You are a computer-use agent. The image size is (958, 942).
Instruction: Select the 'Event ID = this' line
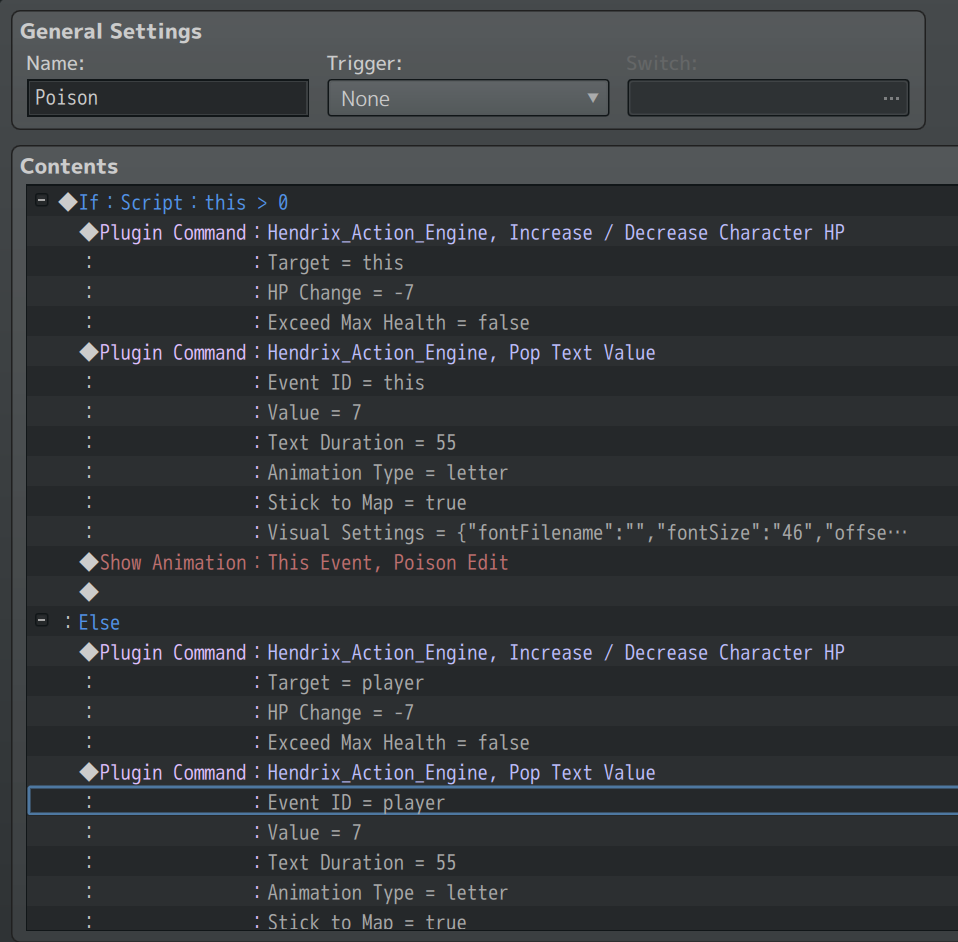[x=492, y=382]
